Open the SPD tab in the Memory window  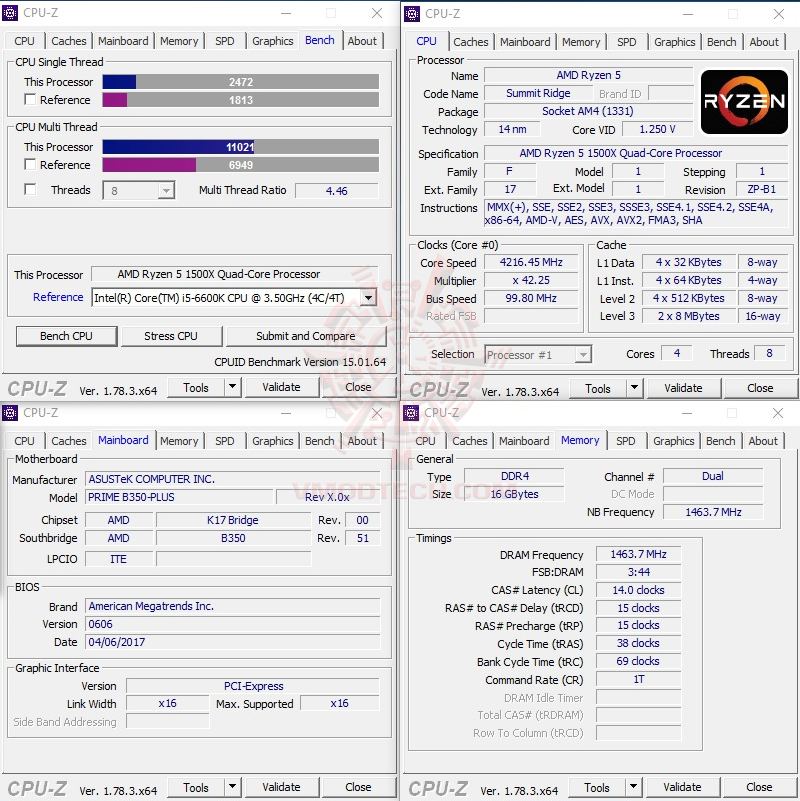[x=626, y=440]
